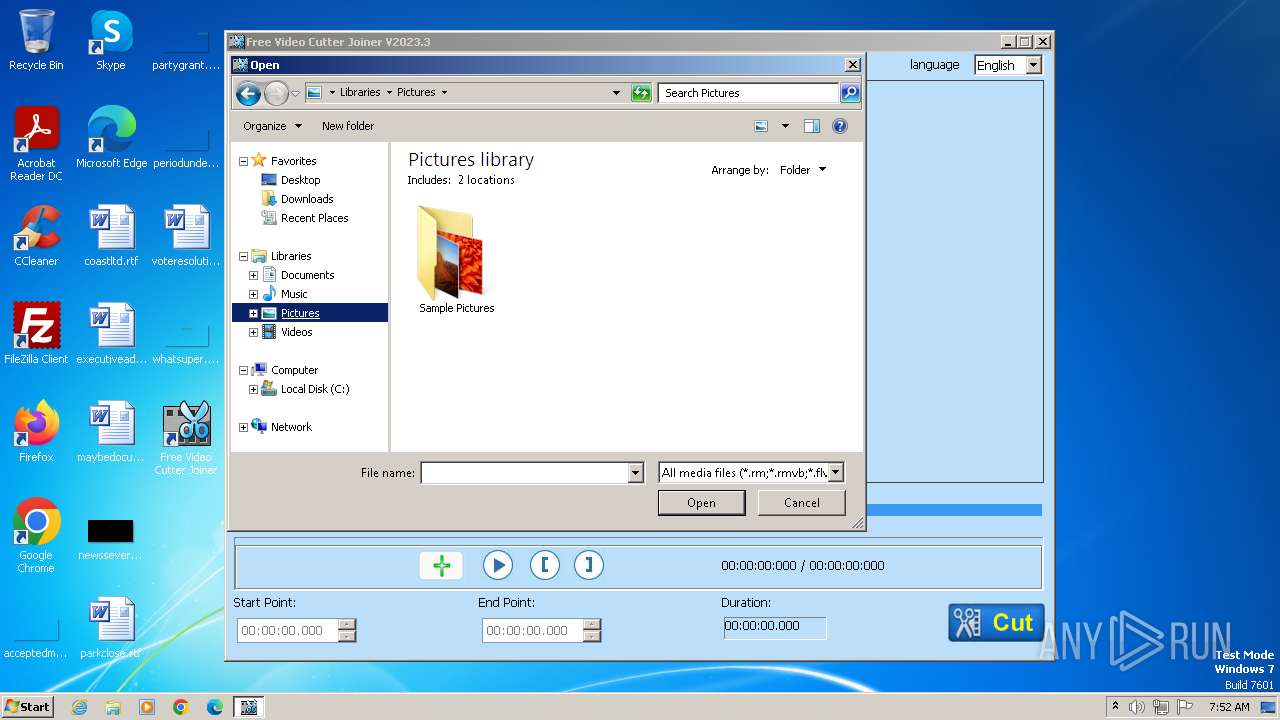Refresh the Pictures folder location
1280x720 pixels.
(641, 93)
